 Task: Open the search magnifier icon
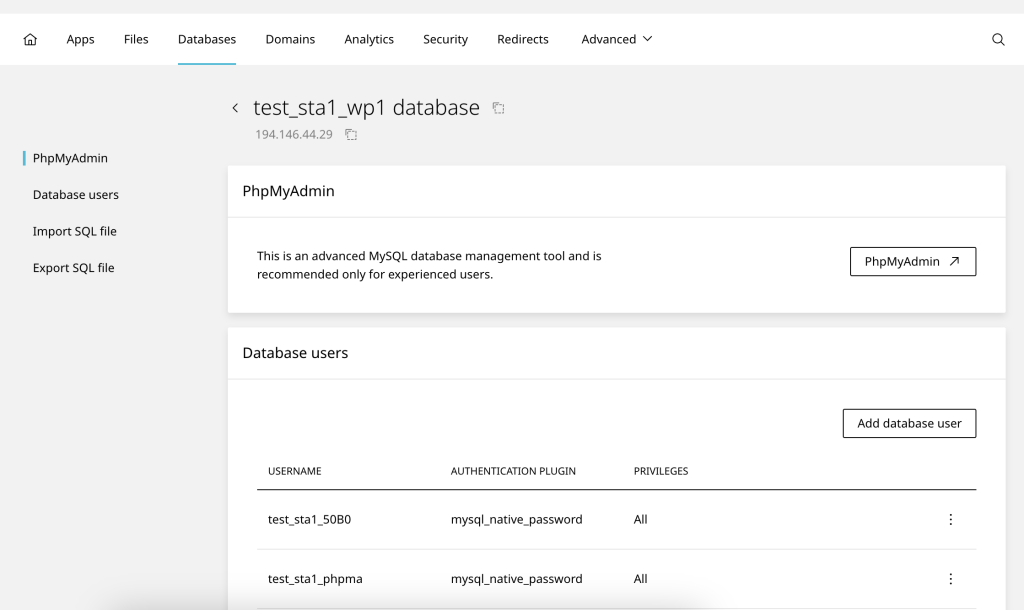[x=998, y=39]
